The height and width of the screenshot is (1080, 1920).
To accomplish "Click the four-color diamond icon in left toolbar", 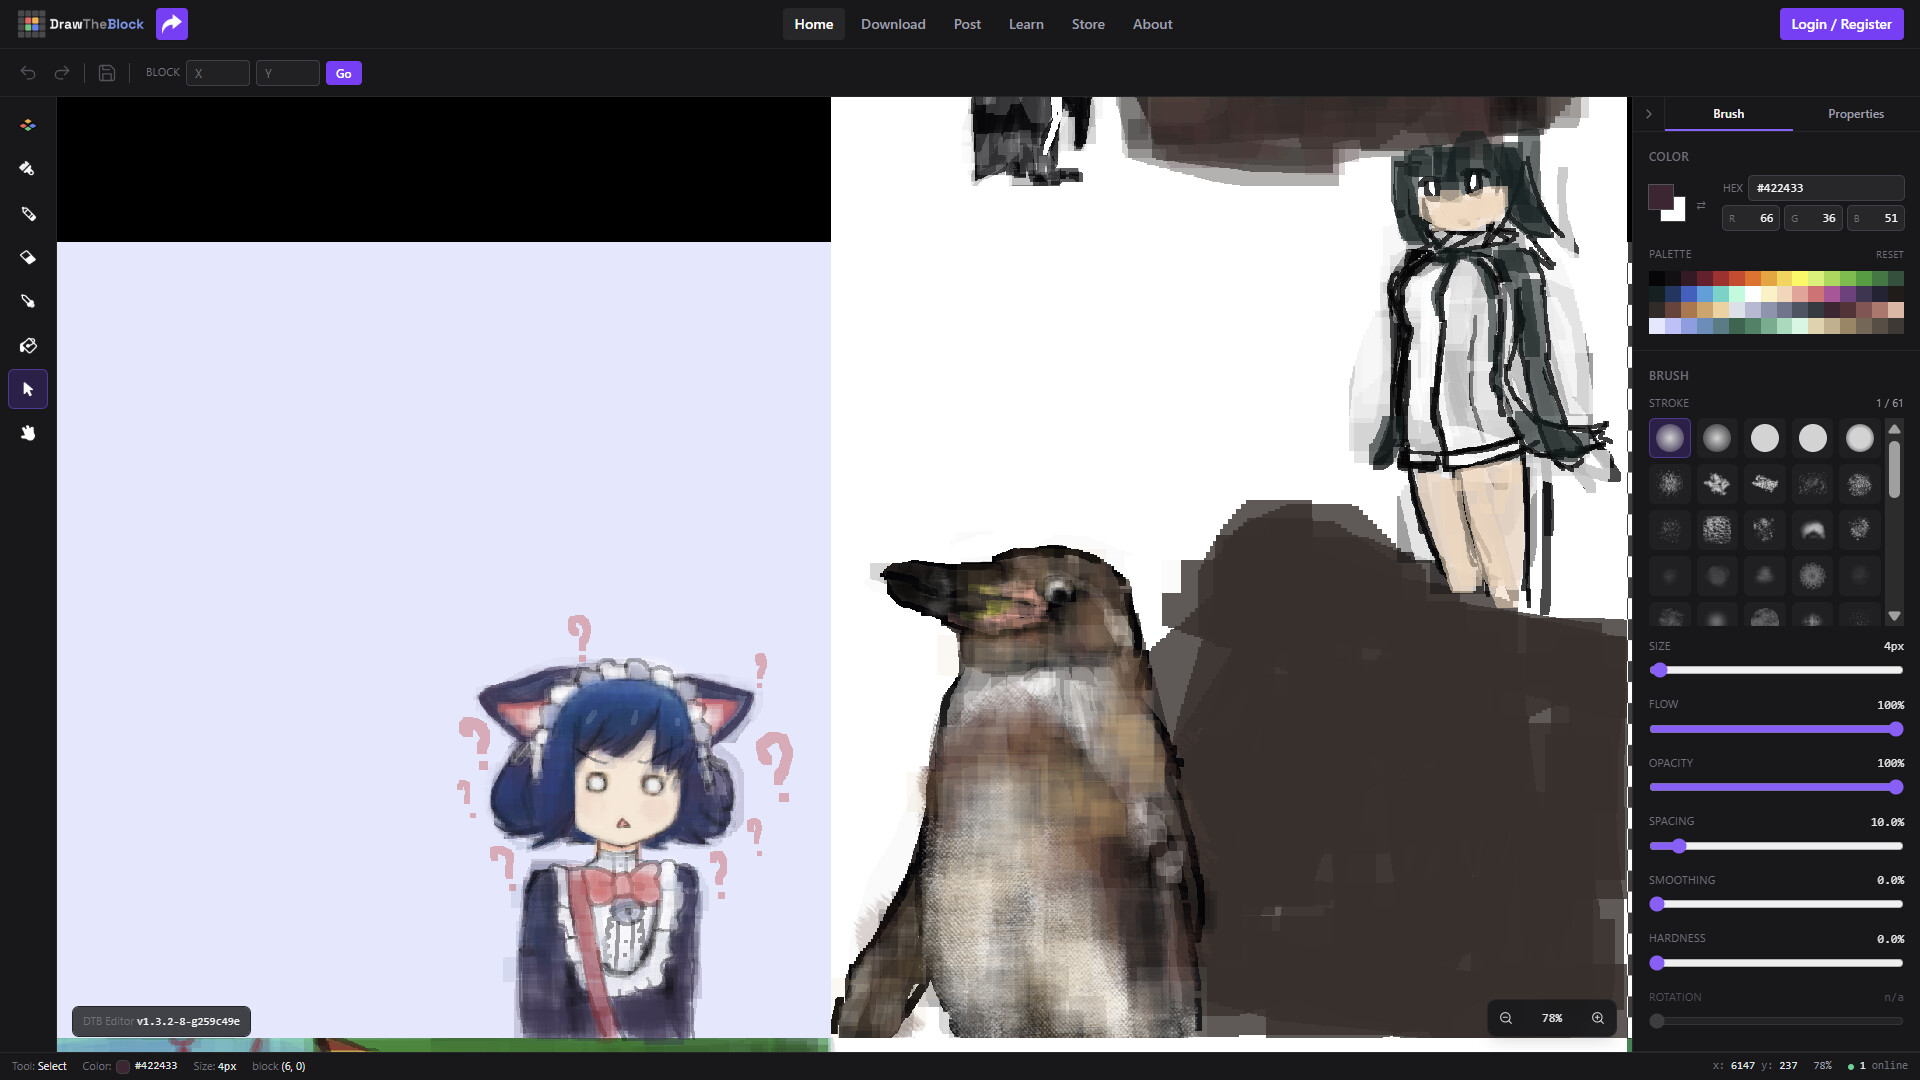I will pos(28,125).
